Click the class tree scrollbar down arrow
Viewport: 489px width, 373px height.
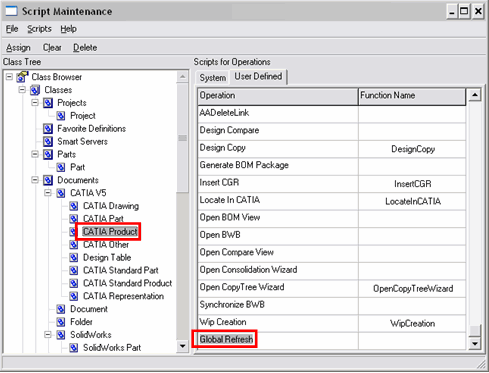click(x=182, y=346)
